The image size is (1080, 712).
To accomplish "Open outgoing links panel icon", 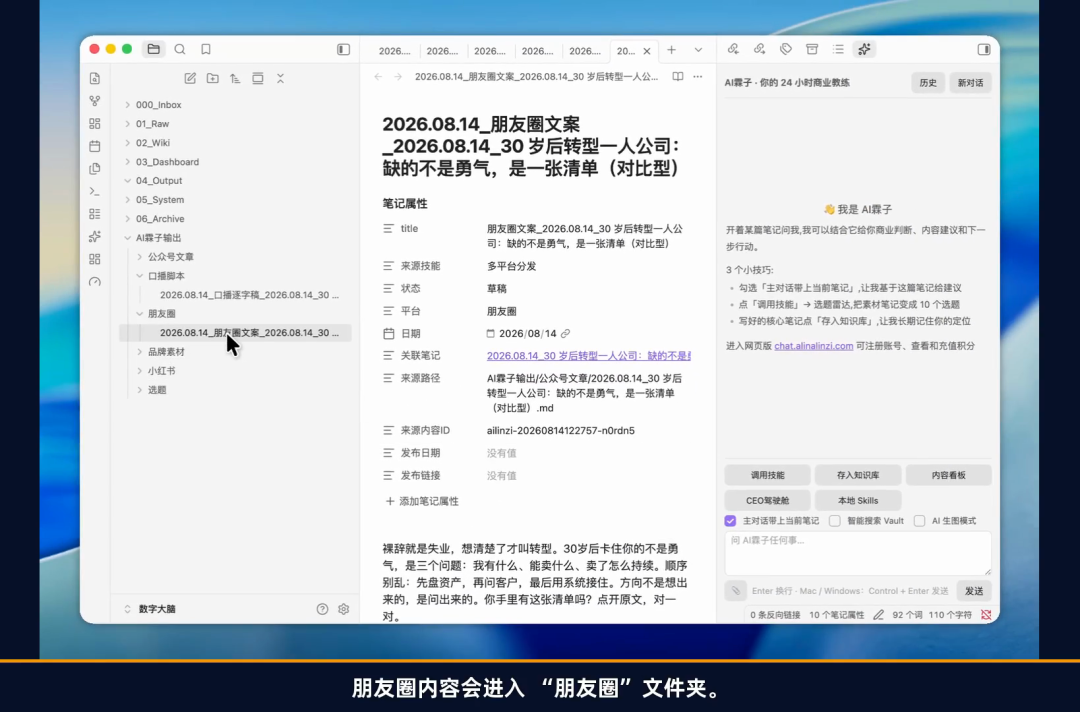I will (759, 49).
